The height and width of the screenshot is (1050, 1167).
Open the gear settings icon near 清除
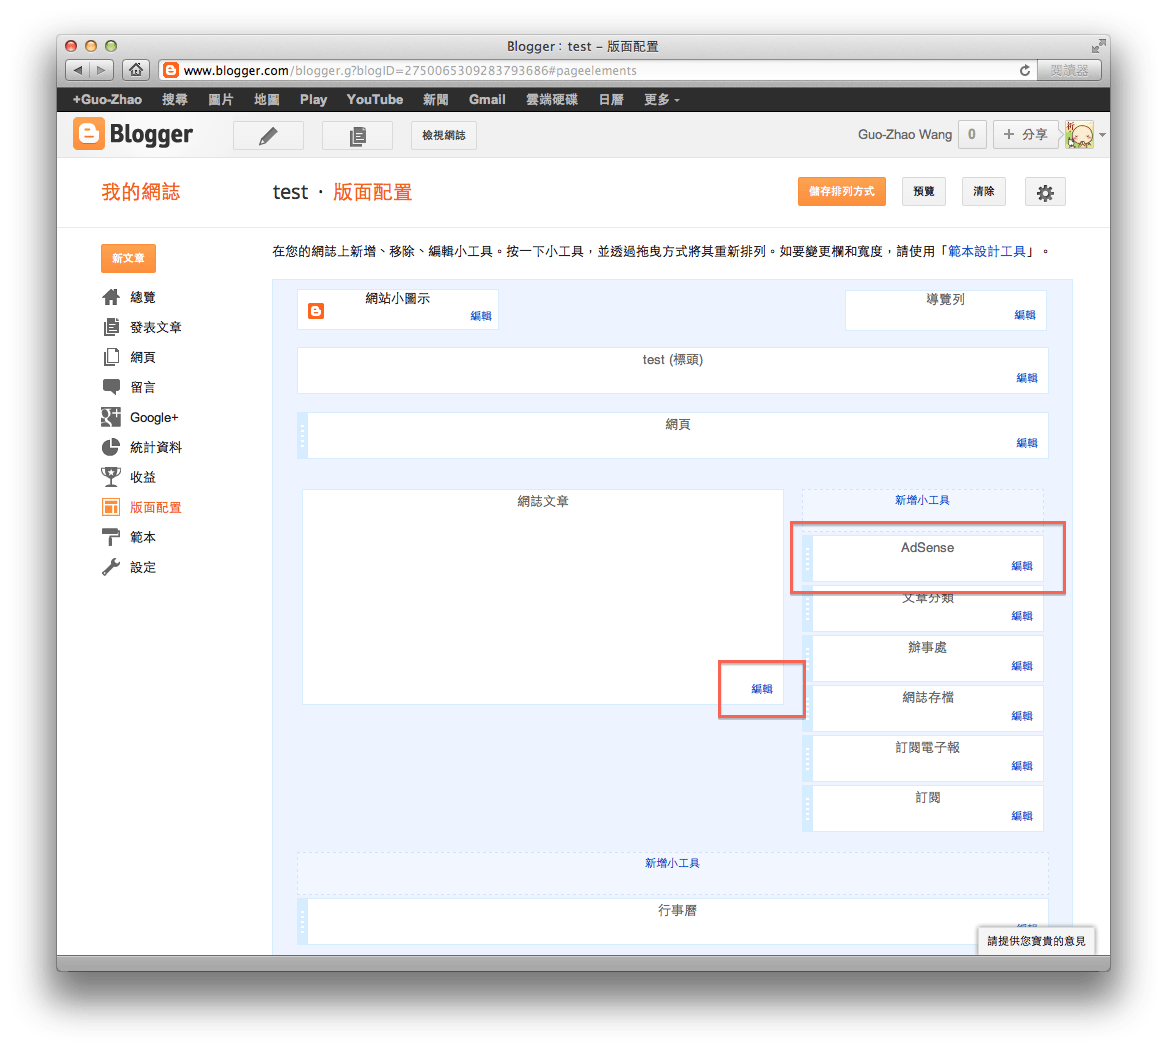click(x=1045, y=191)
